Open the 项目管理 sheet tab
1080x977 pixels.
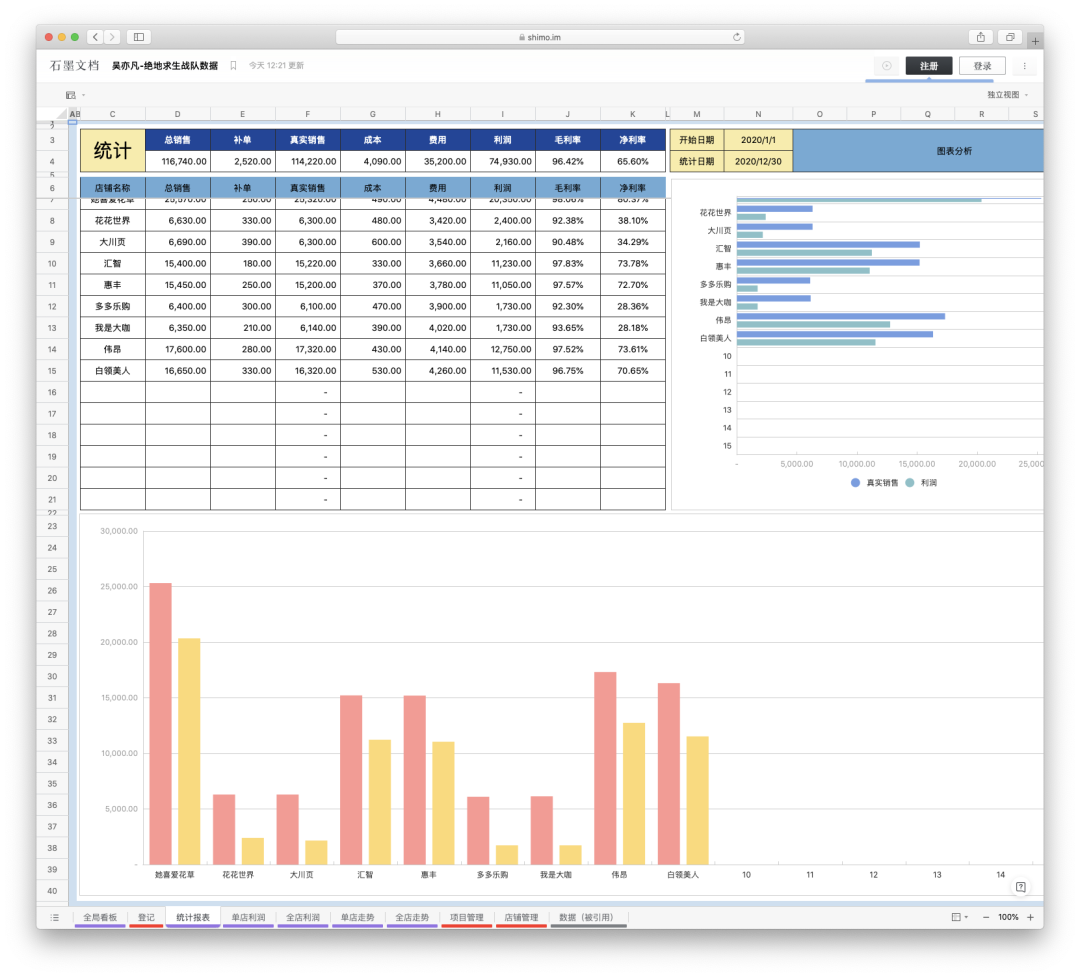tap(466, 917)
